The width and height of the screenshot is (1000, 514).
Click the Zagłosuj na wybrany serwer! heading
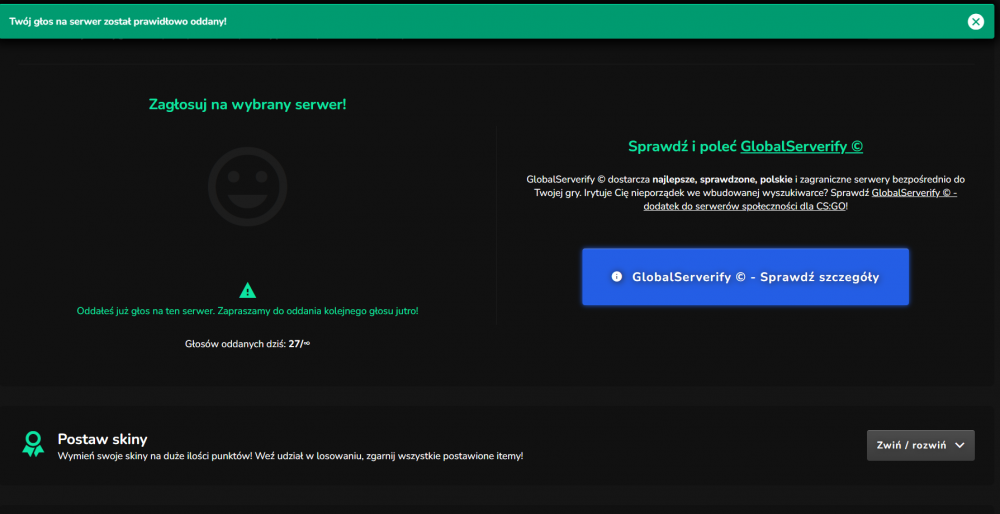247,104
